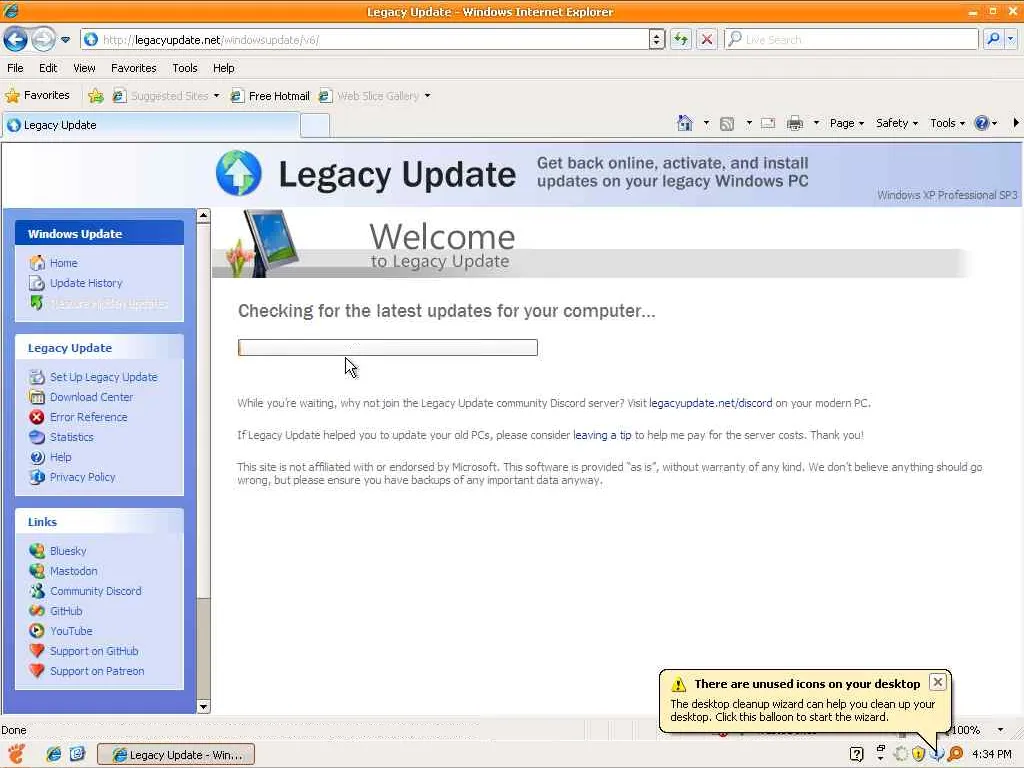The image size is (1024, 768).
Task: Click the sidebar scroll down arrow
Action: coord(203,707)
